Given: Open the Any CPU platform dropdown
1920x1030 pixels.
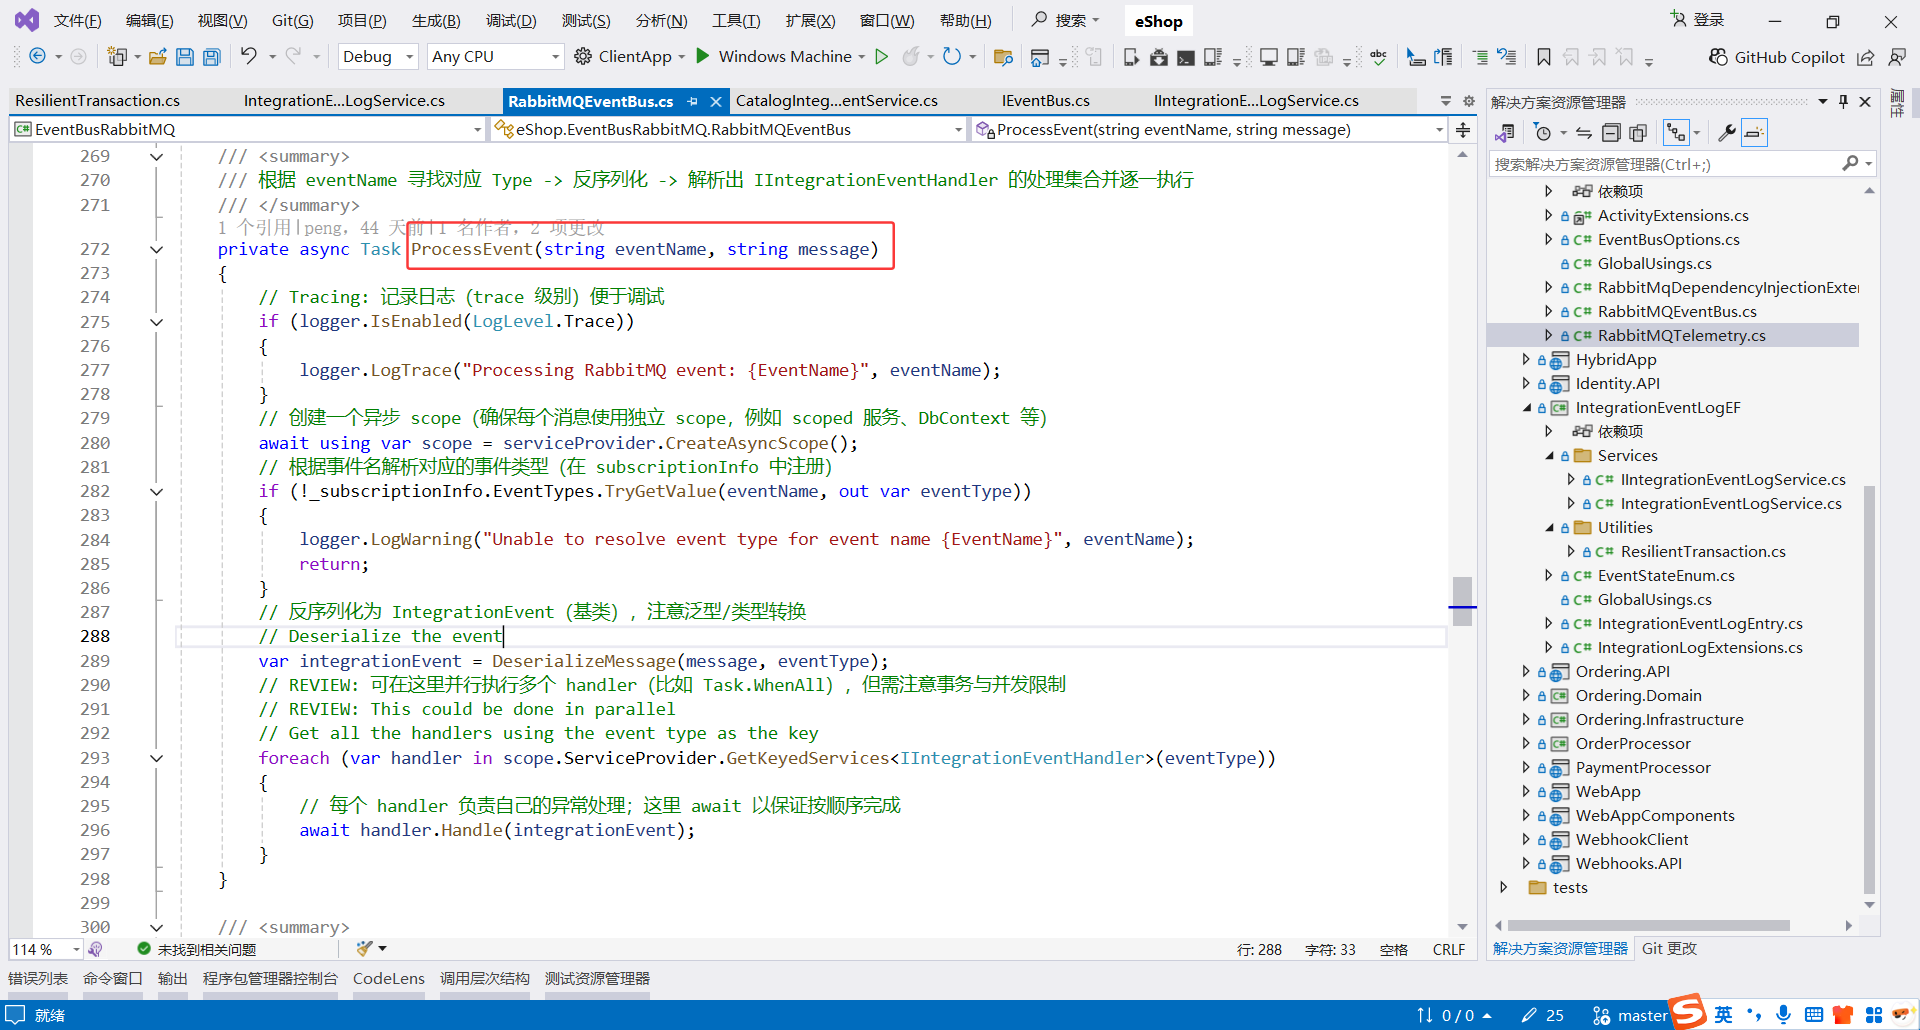Looking at the screenshot, I should [494, 56].
